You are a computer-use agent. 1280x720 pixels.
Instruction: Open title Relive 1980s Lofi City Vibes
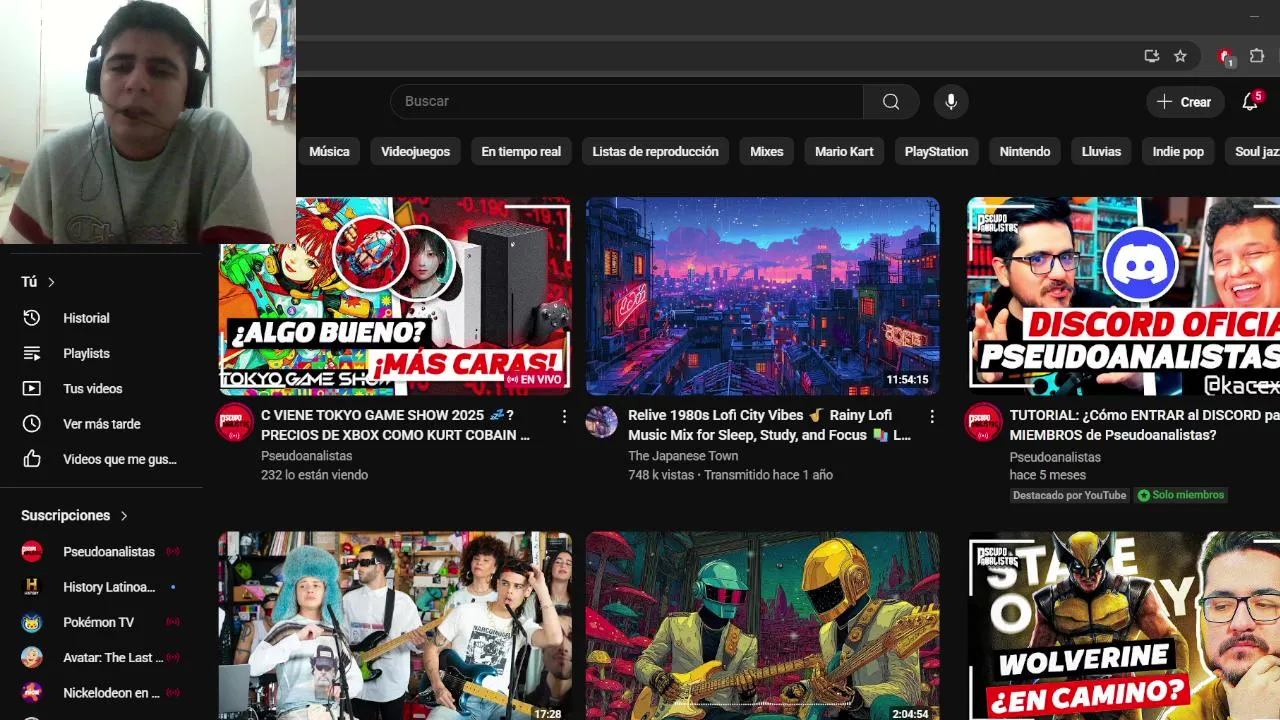[x=769, y=425]
